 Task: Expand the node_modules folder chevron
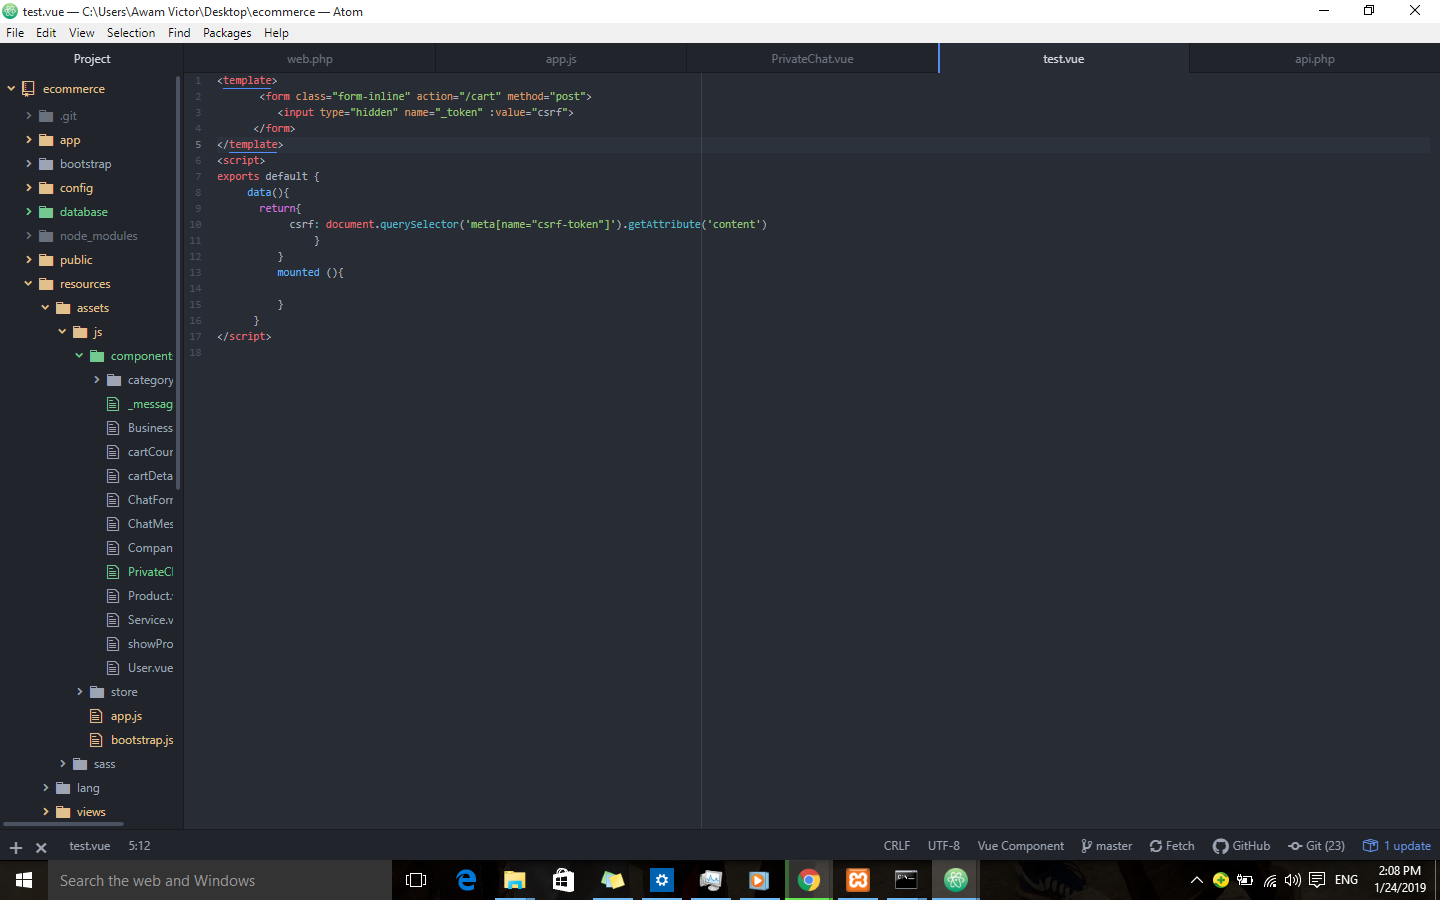[28, 236]
